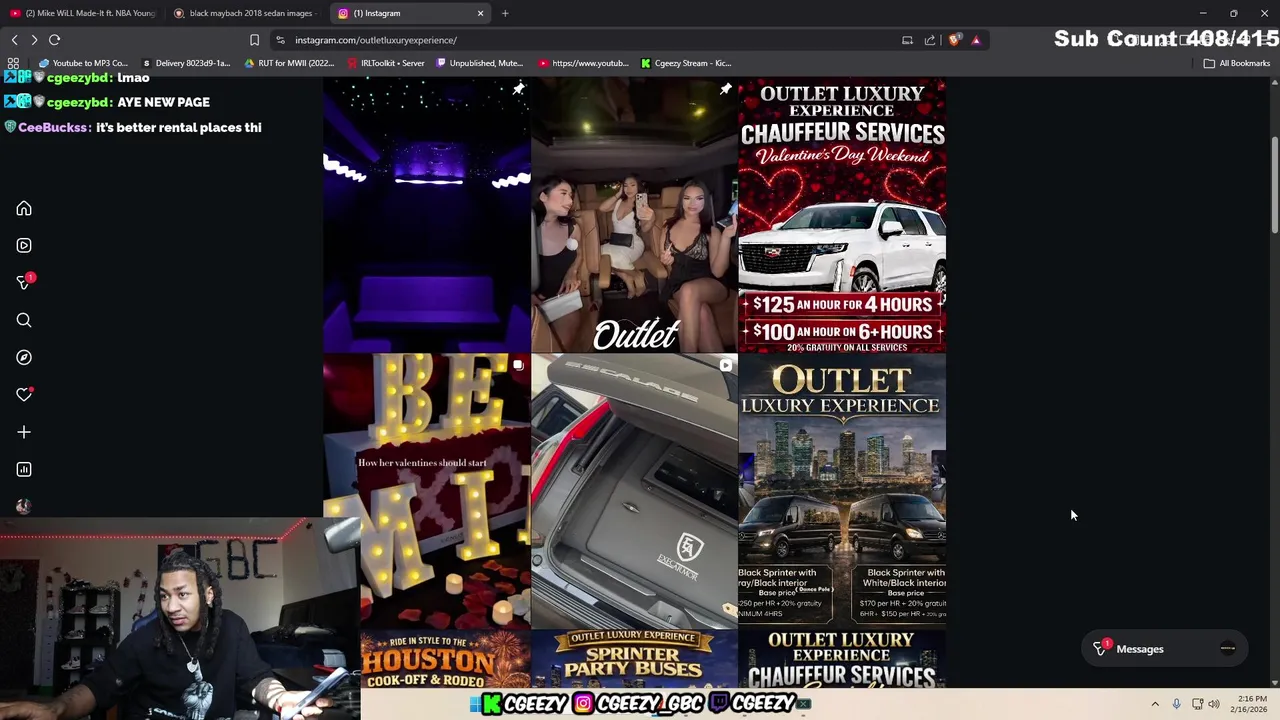The height and width of the screenshot is (720, 1280).
Task: Click the scrollbar up arrow
Action: coord(1274,83)
